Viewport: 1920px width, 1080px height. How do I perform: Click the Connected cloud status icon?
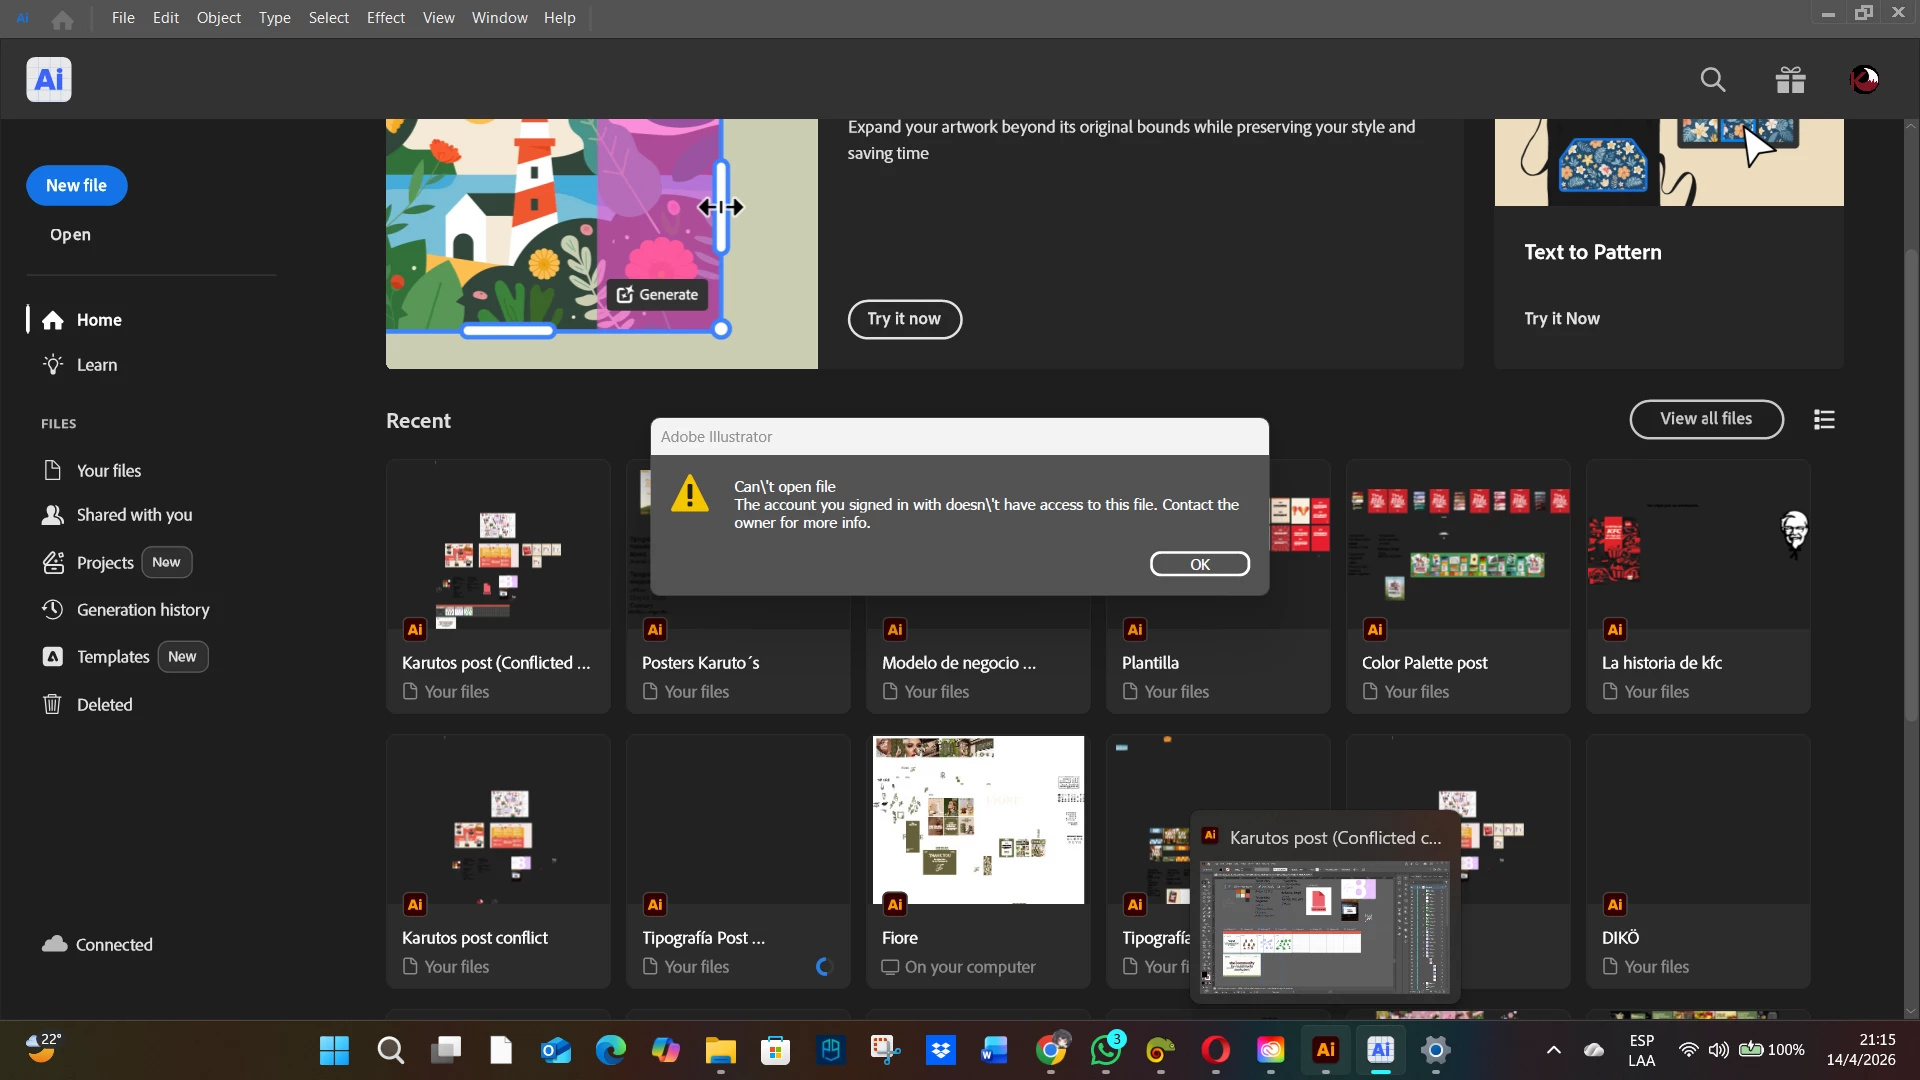(x=55, y=944)
